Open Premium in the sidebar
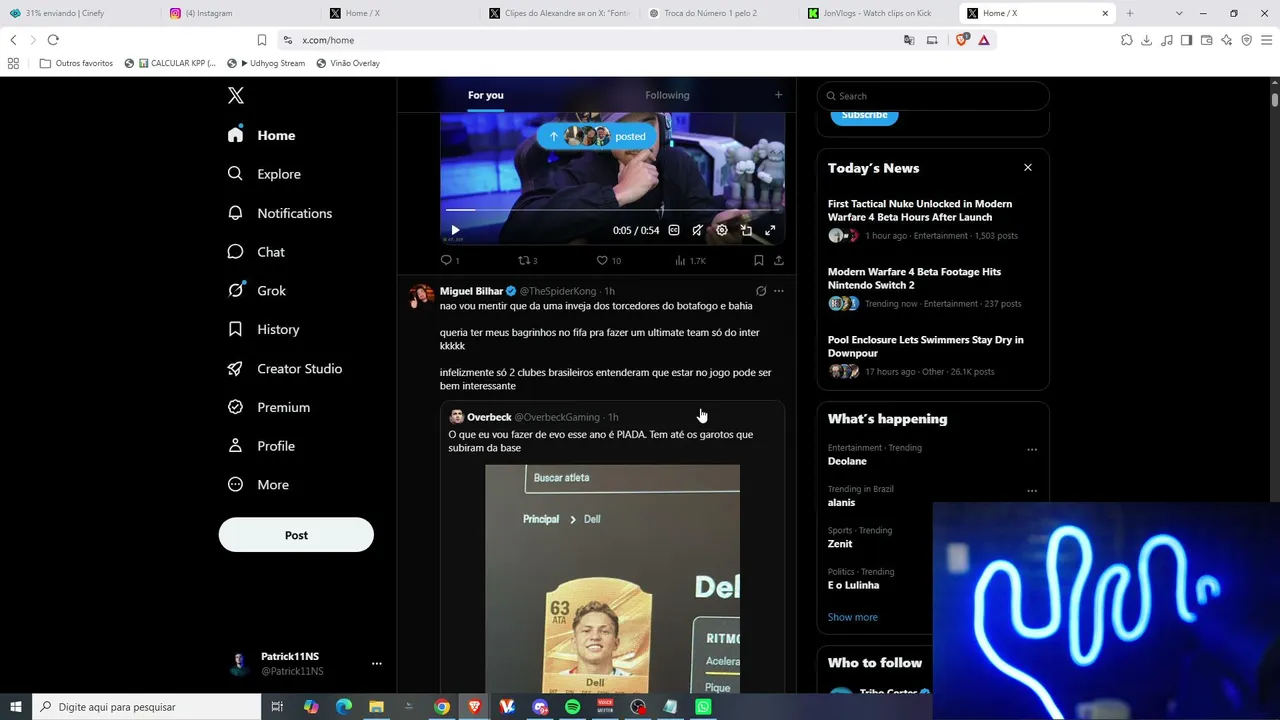The image size is (1280, 720). (x=269, y=407)
